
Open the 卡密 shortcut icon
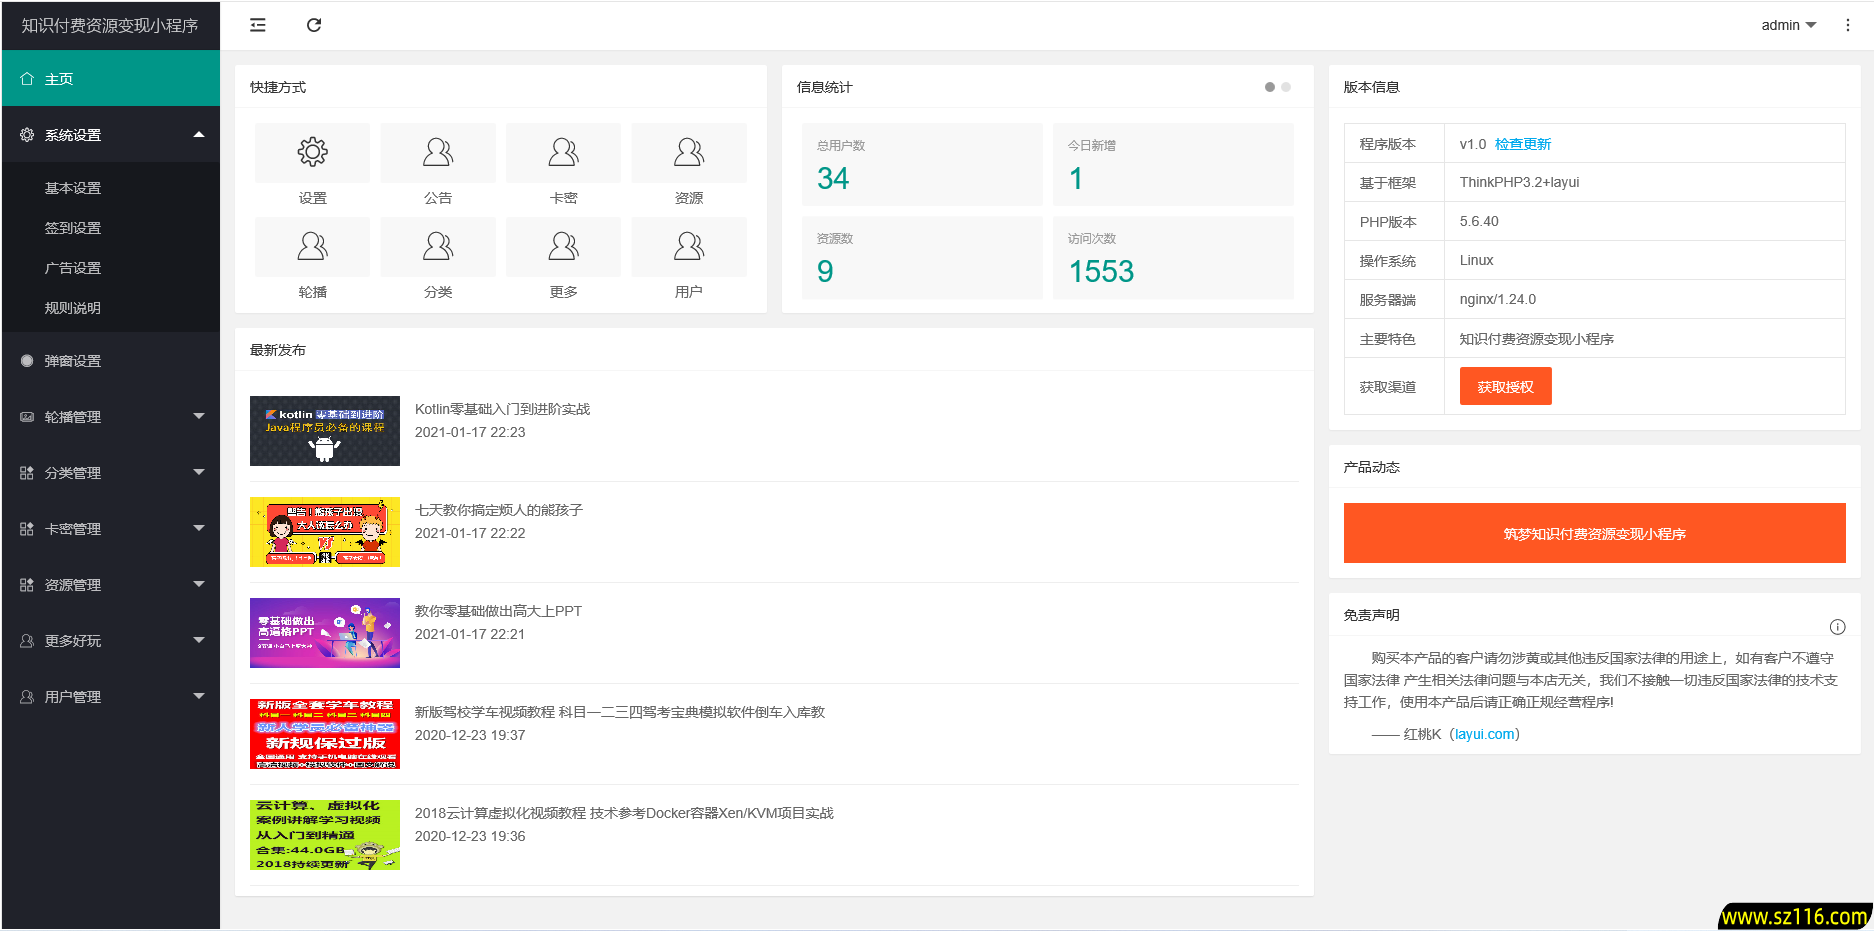[563, 153]
